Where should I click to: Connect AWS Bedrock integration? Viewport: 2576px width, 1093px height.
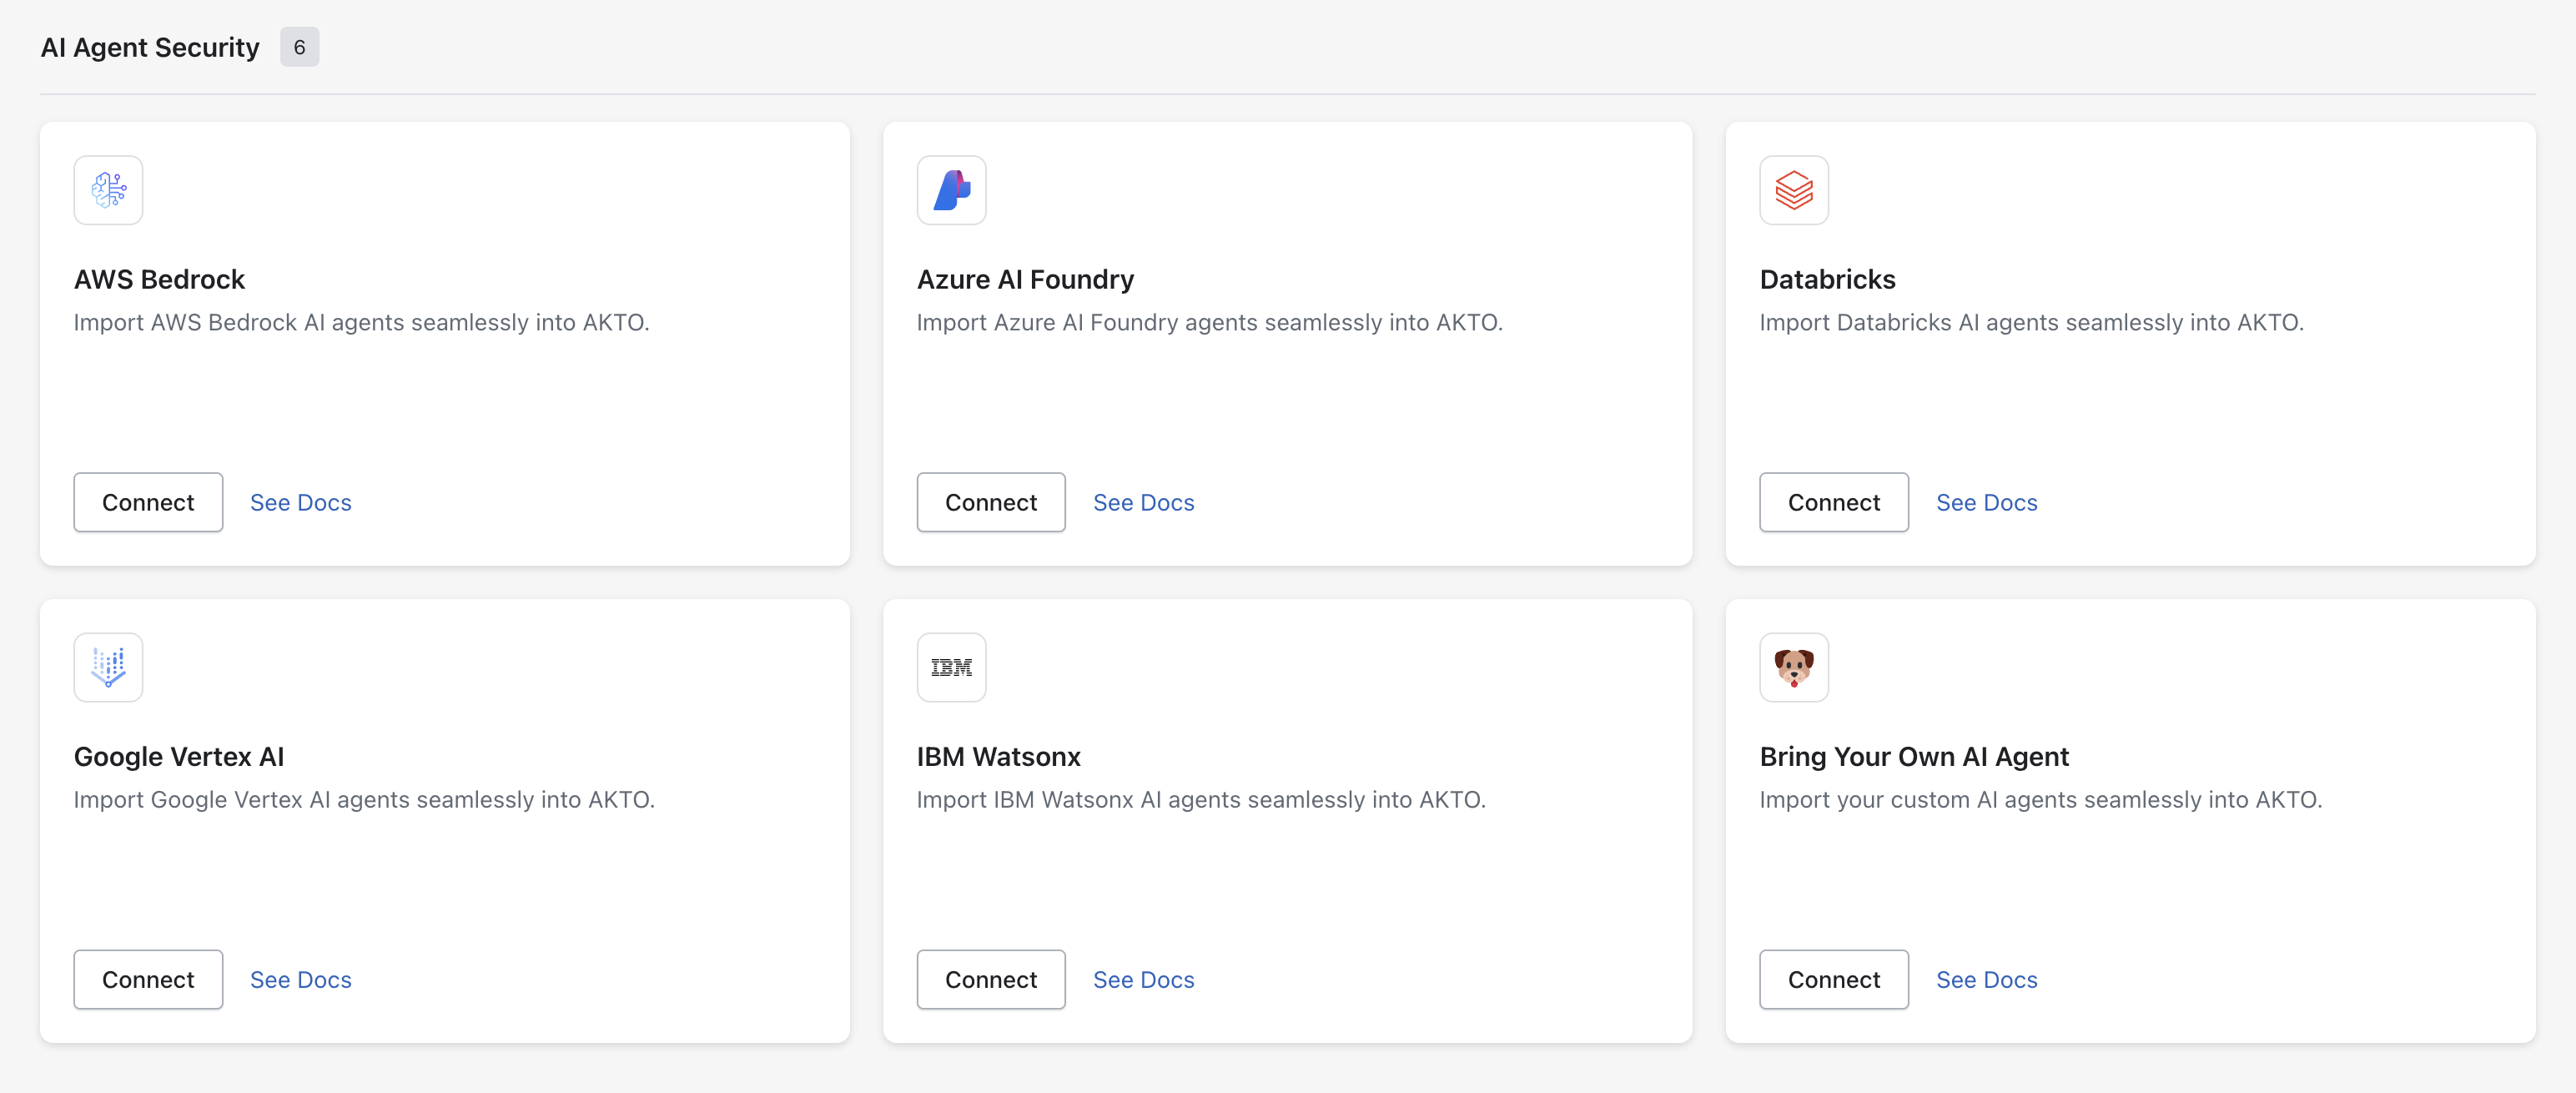tap(148, 502)
